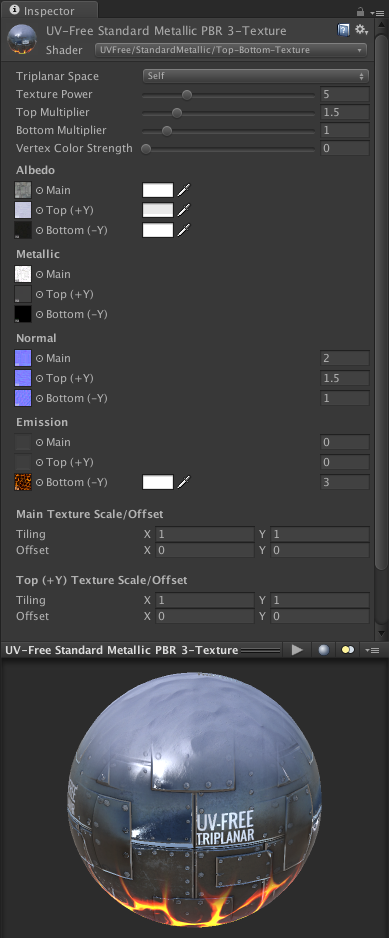The width and height of the screenshot is (389, 938).
Task: Click the Normal Main value field
Action: (345, 358)
